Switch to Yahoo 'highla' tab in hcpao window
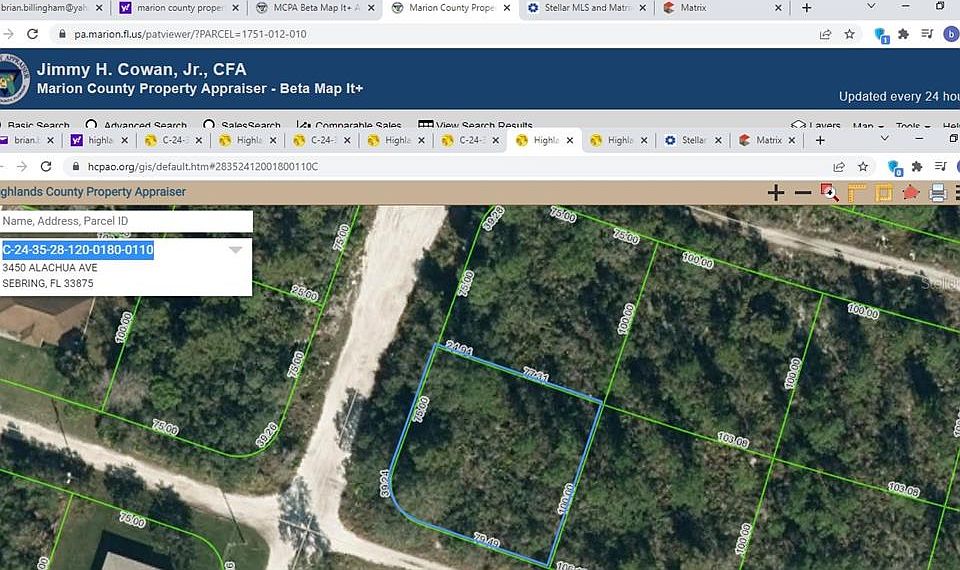This screenshot has width=960, height=570. tap(94, 140)
